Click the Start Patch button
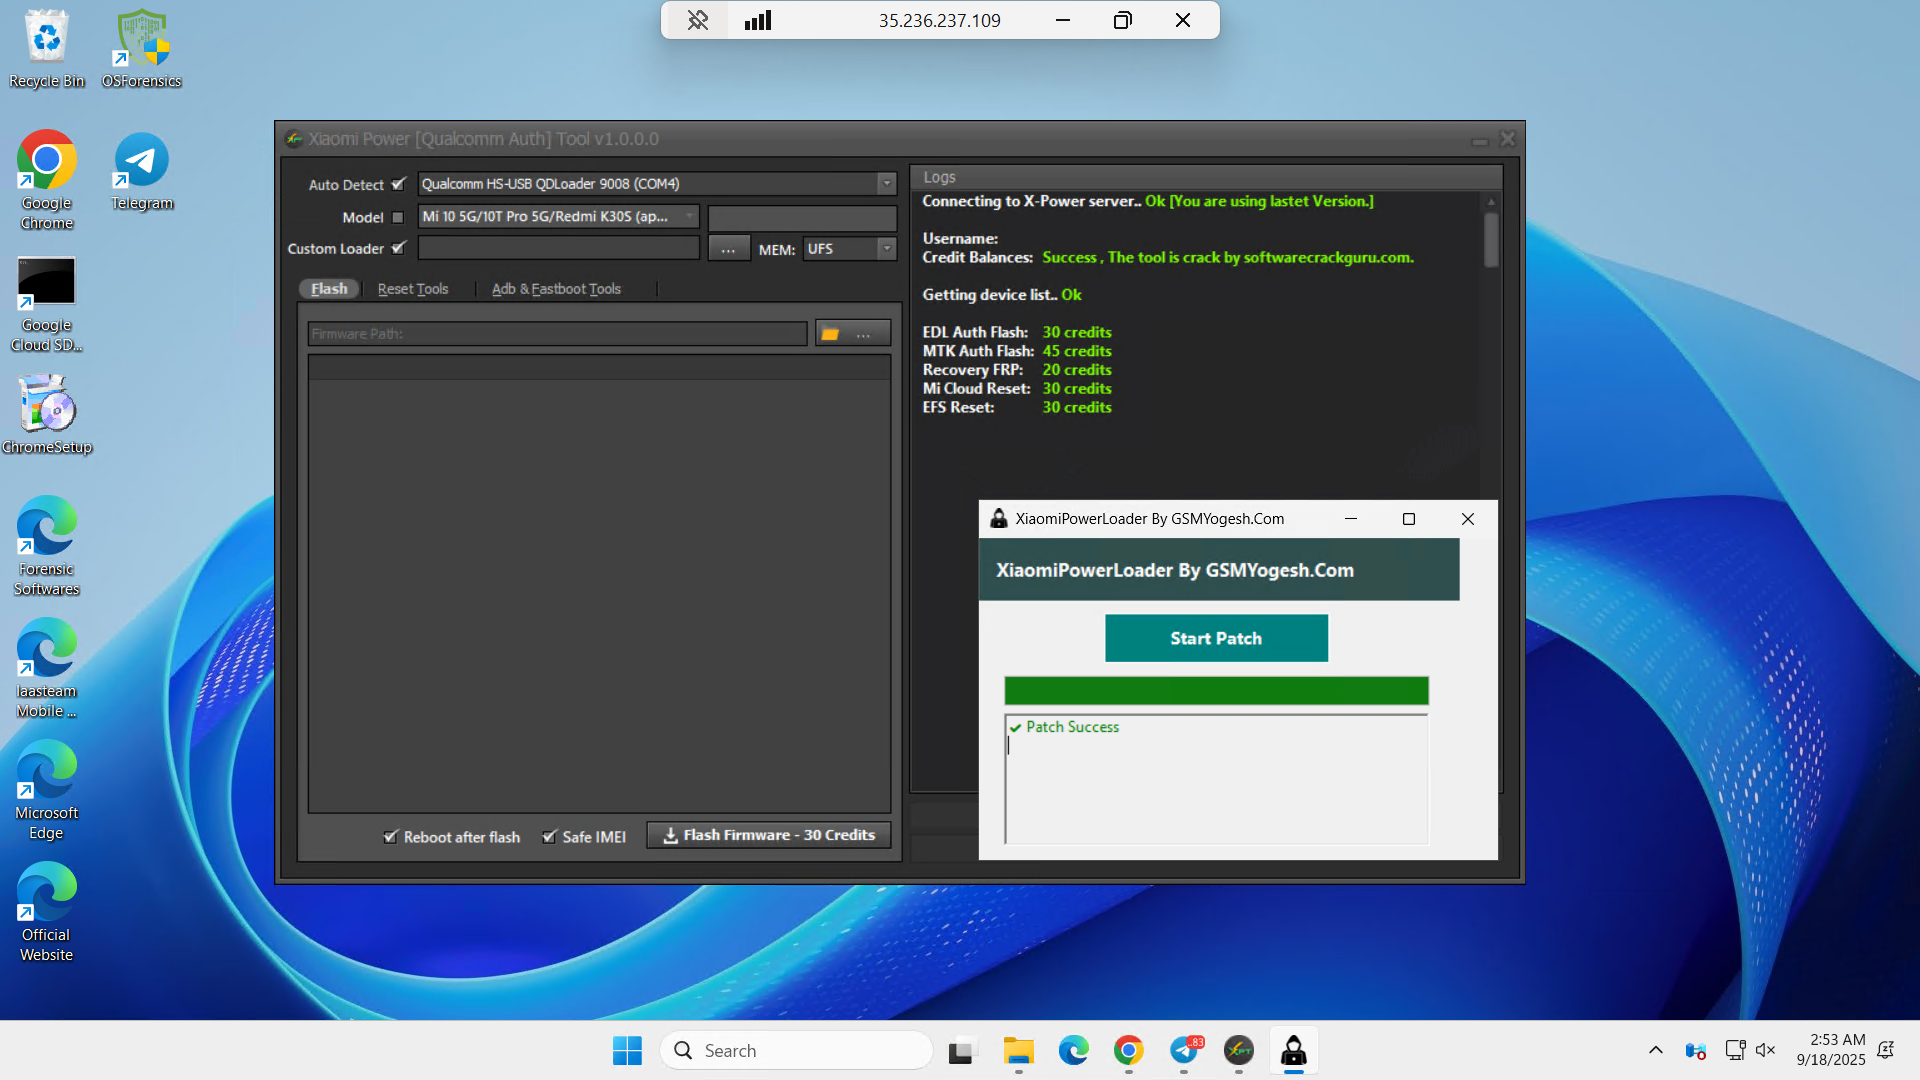This screenshot has width=1920, height=1080. [1216, 638]
